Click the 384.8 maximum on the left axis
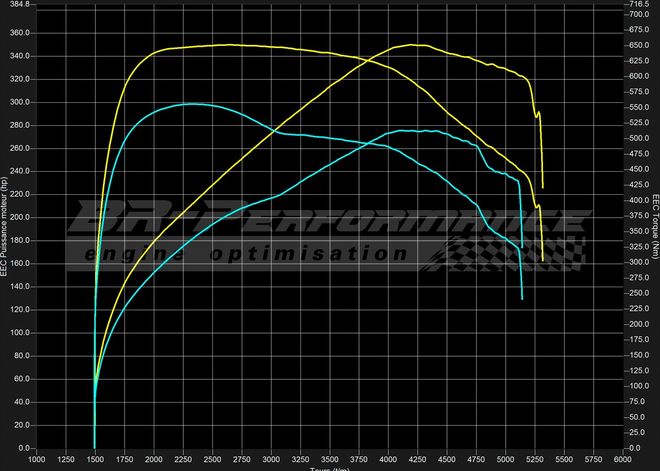 coord(21,4)
